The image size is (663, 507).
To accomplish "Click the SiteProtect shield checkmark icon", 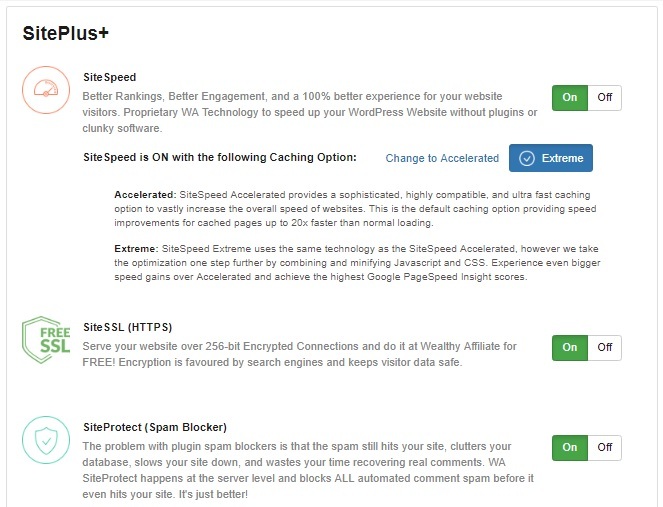I will click(46, 440).
